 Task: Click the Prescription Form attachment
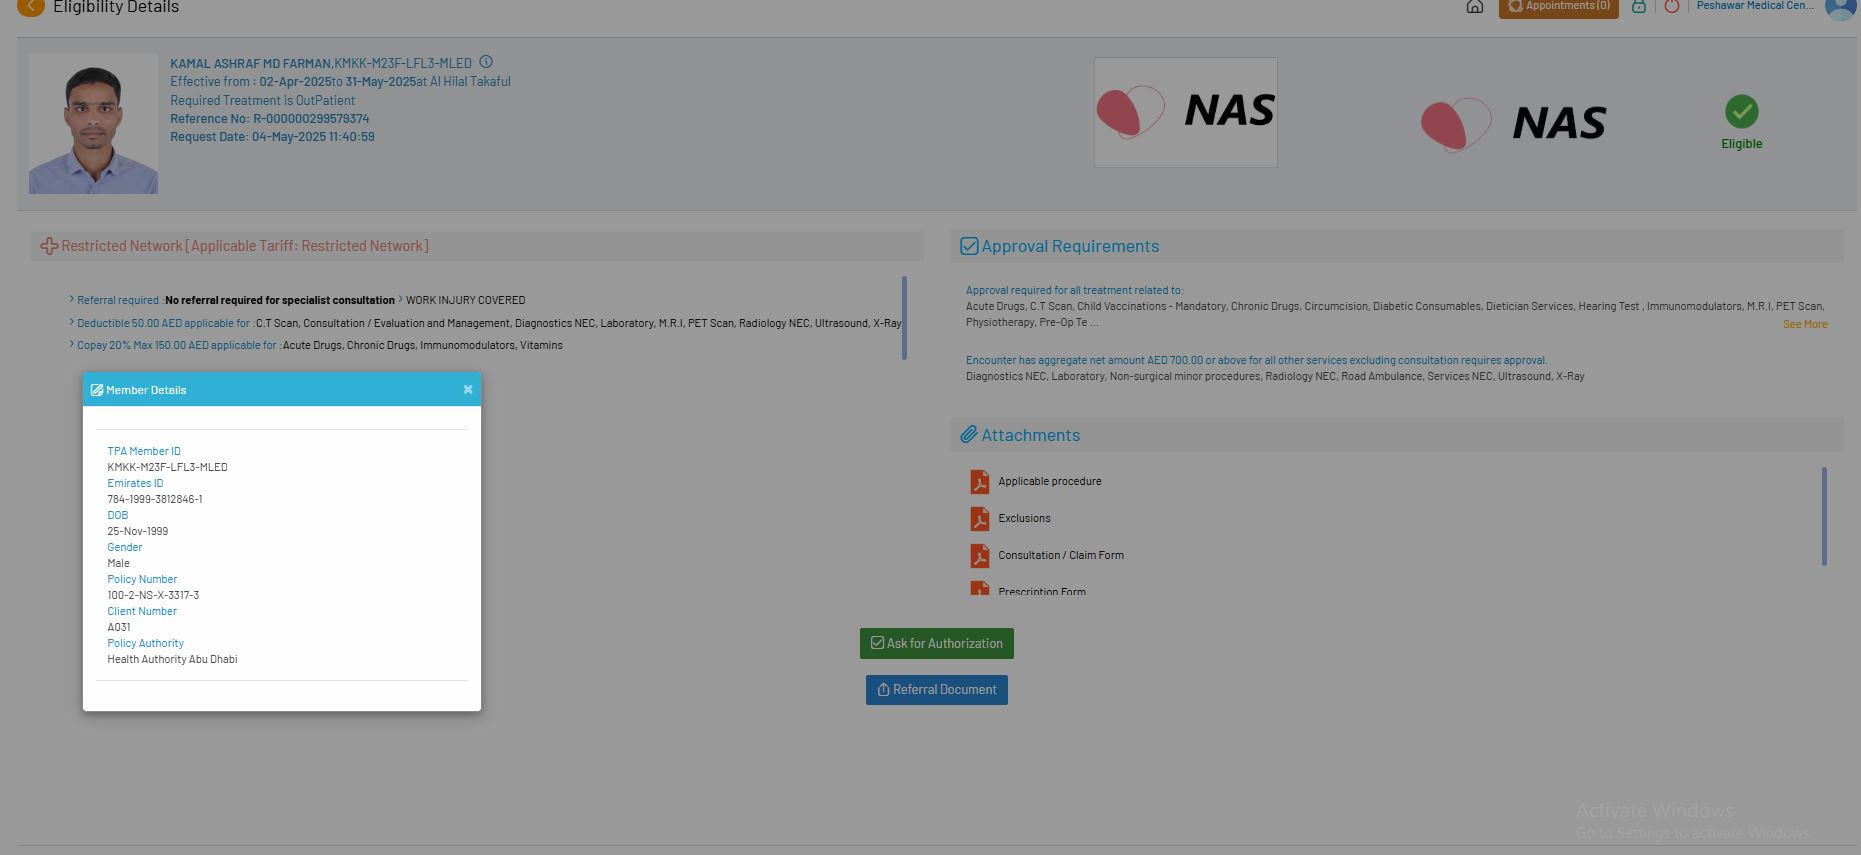click(x=1042, y=591)
